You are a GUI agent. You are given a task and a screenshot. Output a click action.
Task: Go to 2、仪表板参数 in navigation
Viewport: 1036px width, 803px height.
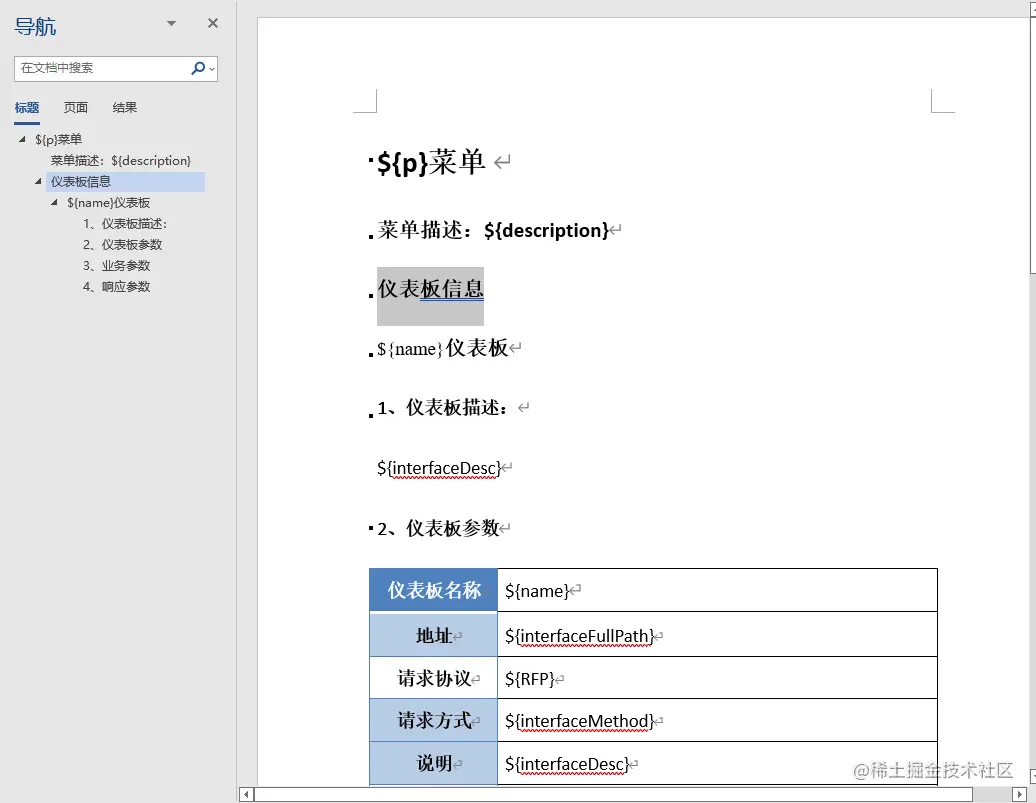(123, 245)
